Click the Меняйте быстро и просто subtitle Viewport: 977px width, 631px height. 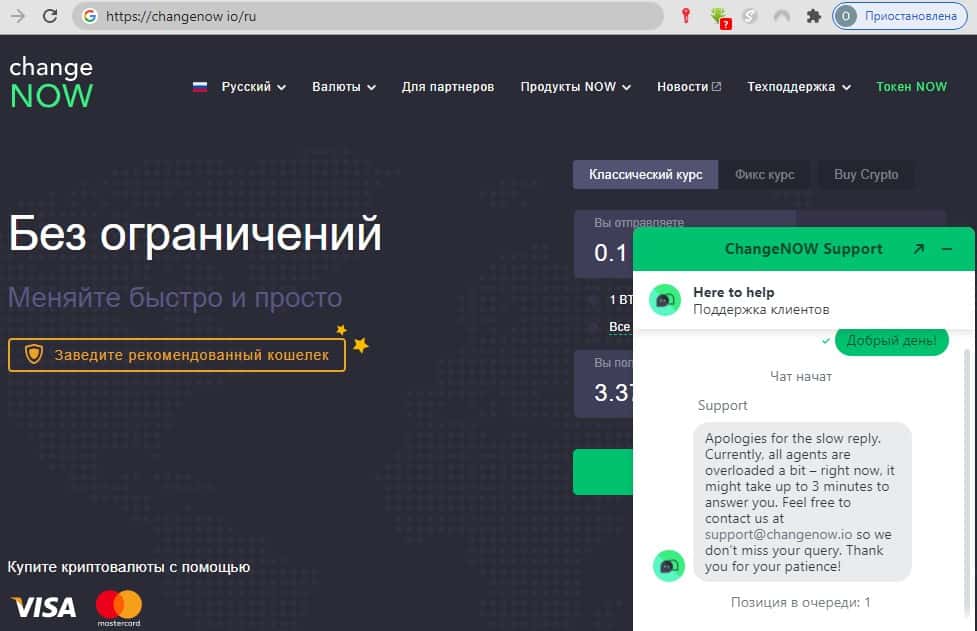(x=175, y=298)
